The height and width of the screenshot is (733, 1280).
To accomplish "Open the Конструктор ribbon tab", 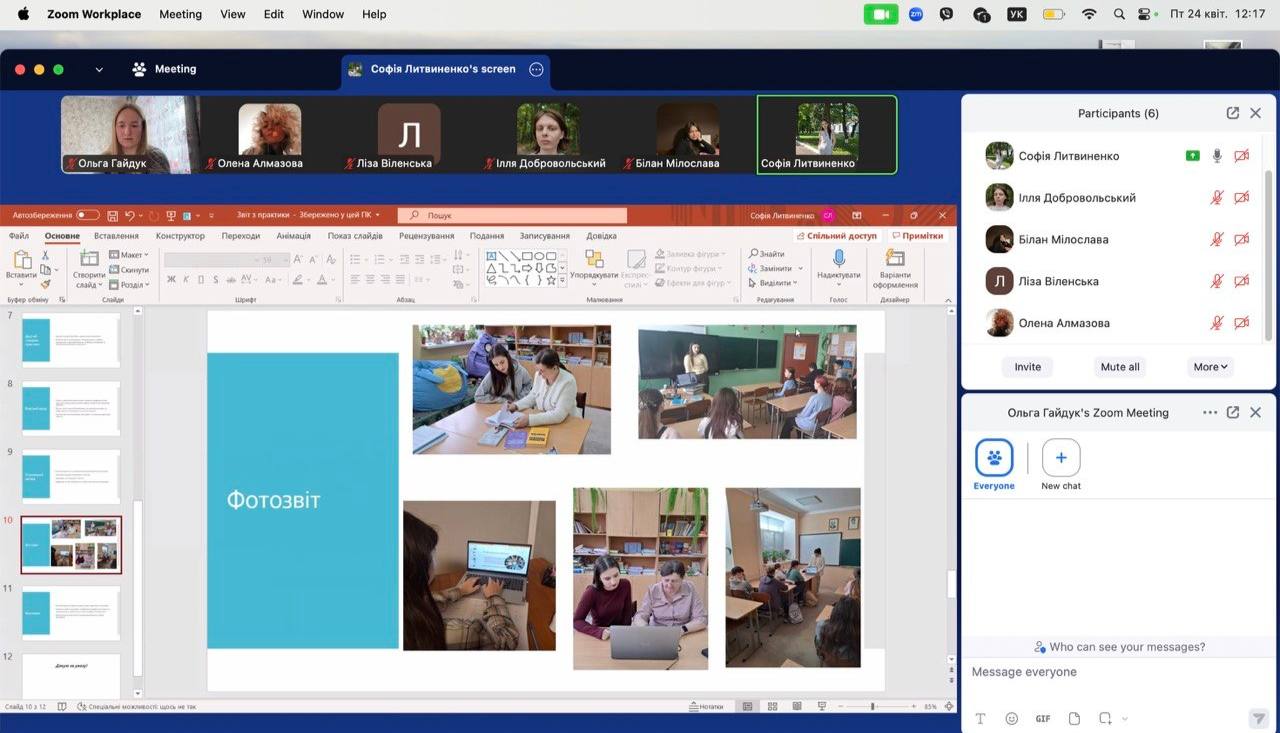I will coord(180,236).
